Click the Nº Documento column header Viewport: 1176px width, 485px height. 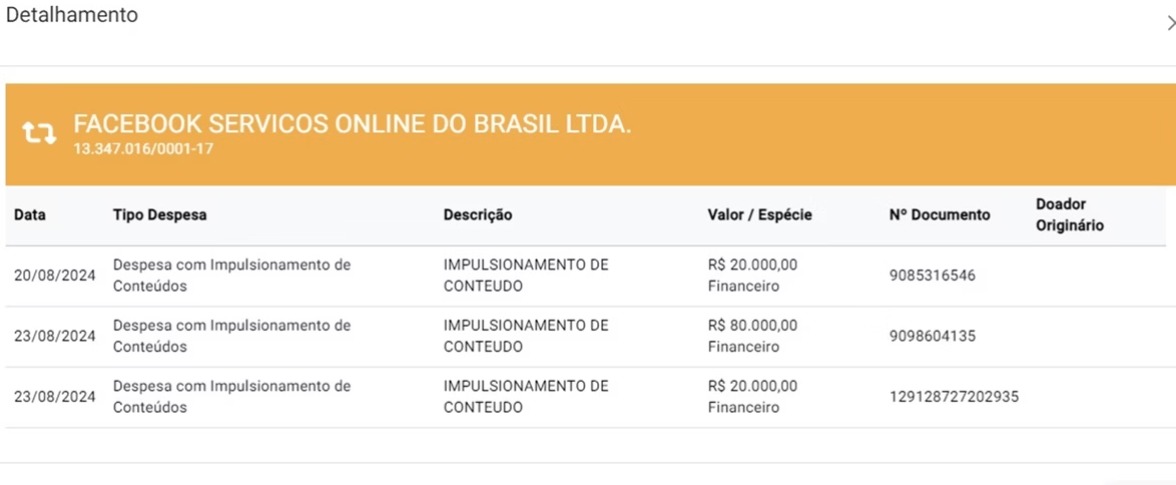click(940, 215)
